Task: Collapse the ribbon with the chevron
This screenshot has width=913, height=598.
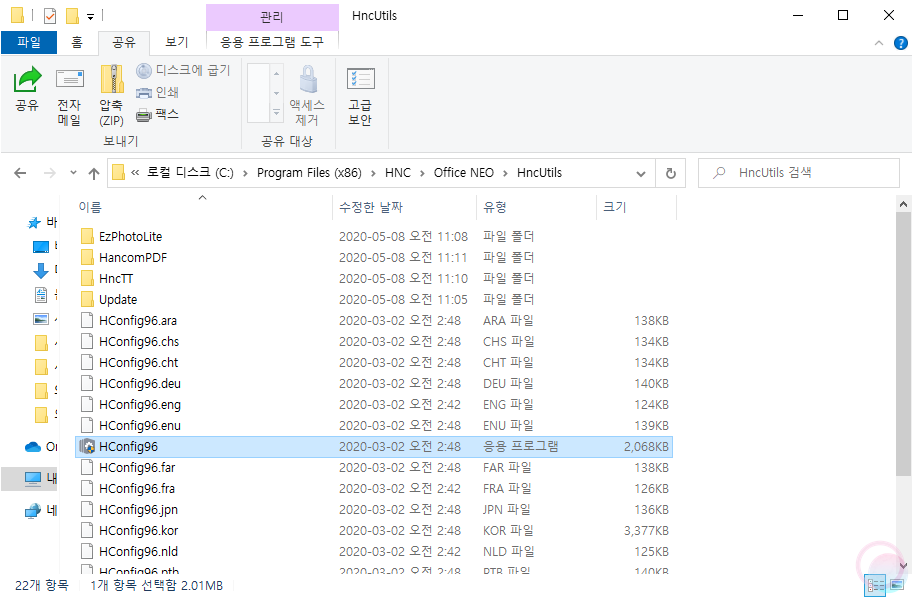Action: pyautogui.click(x=879, y=43)
